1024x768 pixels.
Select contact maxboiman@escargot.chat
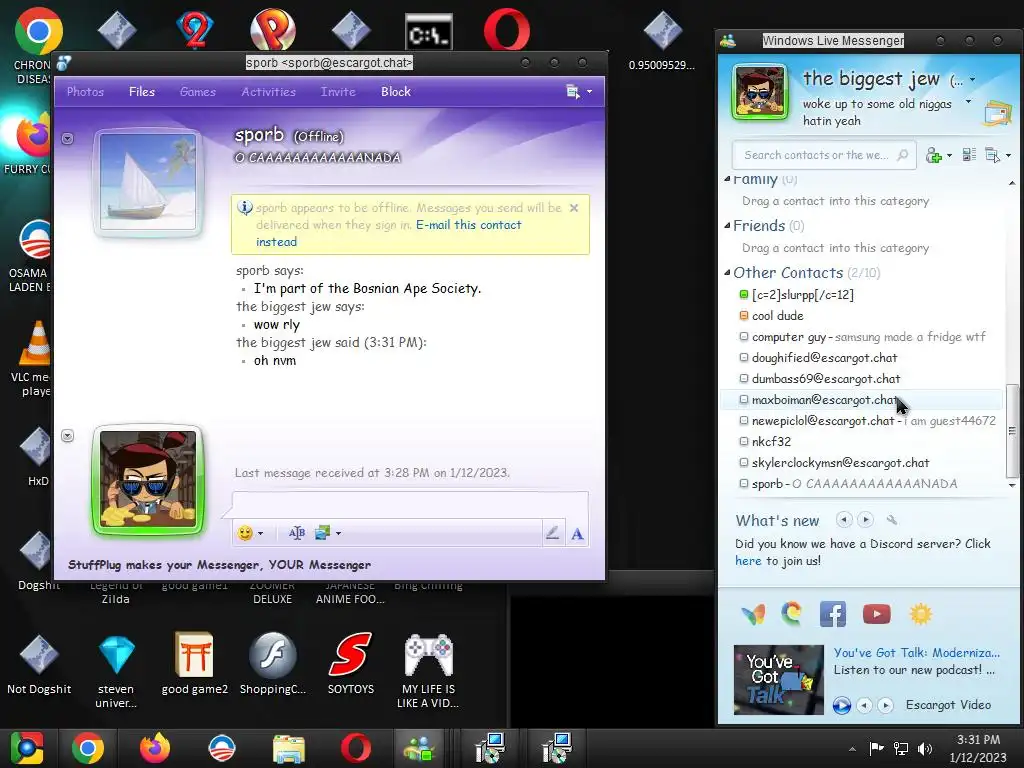(862, 400)
